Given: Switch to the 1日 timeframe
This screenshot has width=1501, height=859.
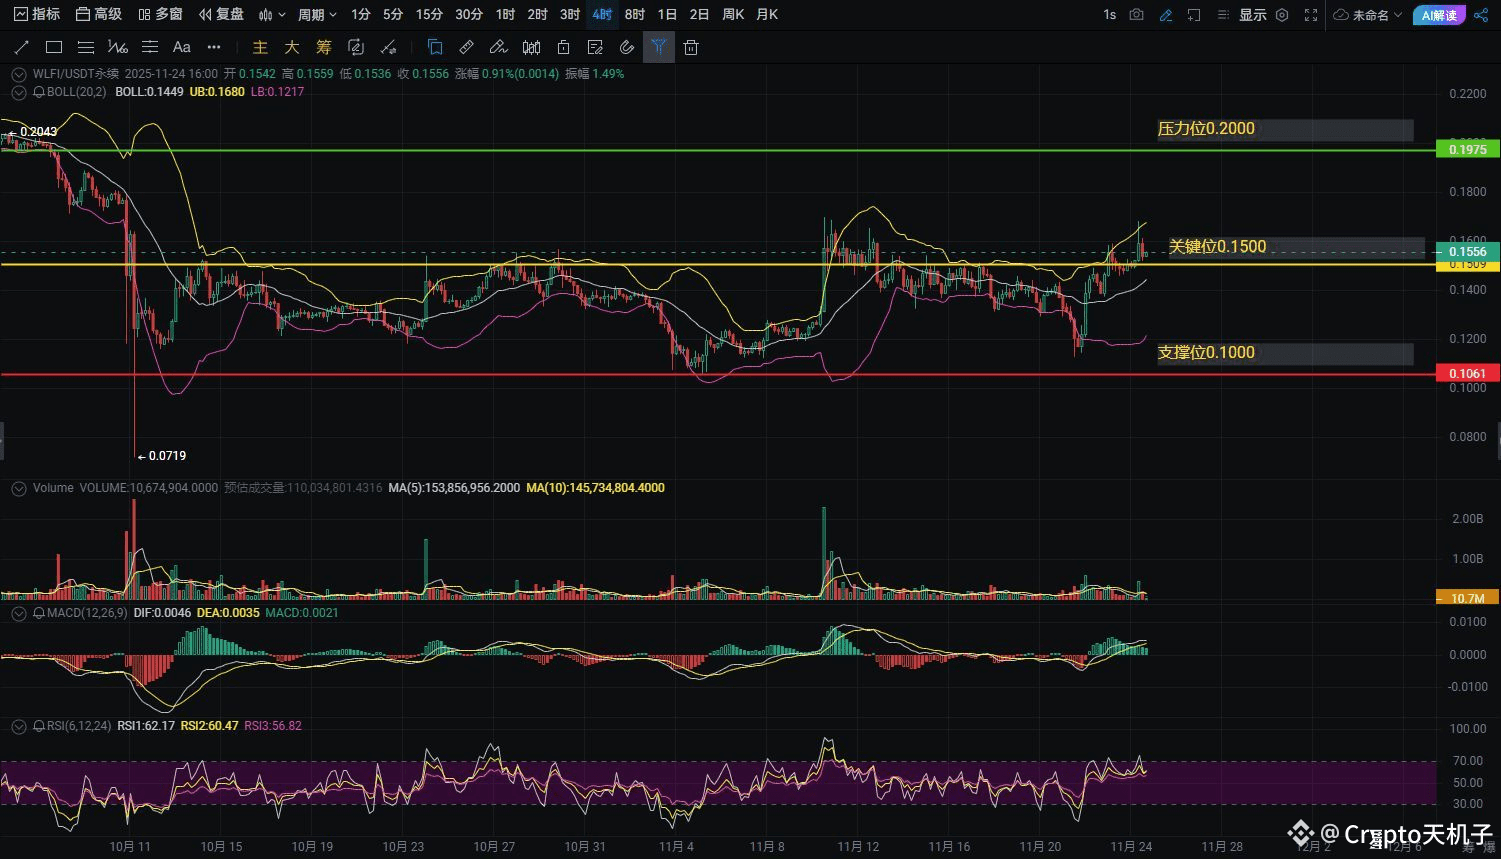Looking at the screenshot, I should click(667, 15).
